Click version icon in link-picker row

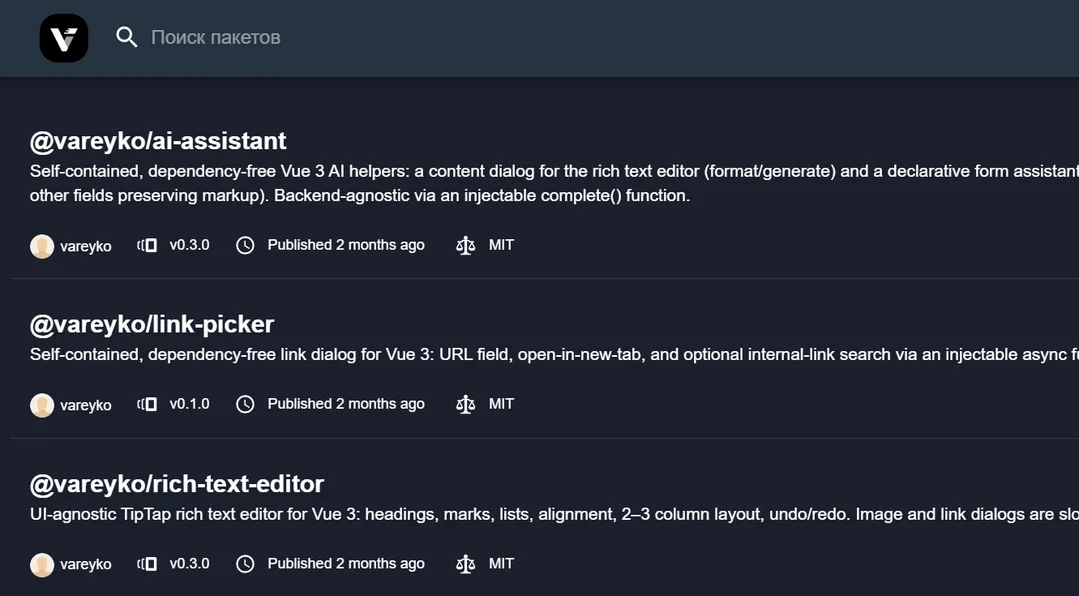click(147, 404)
